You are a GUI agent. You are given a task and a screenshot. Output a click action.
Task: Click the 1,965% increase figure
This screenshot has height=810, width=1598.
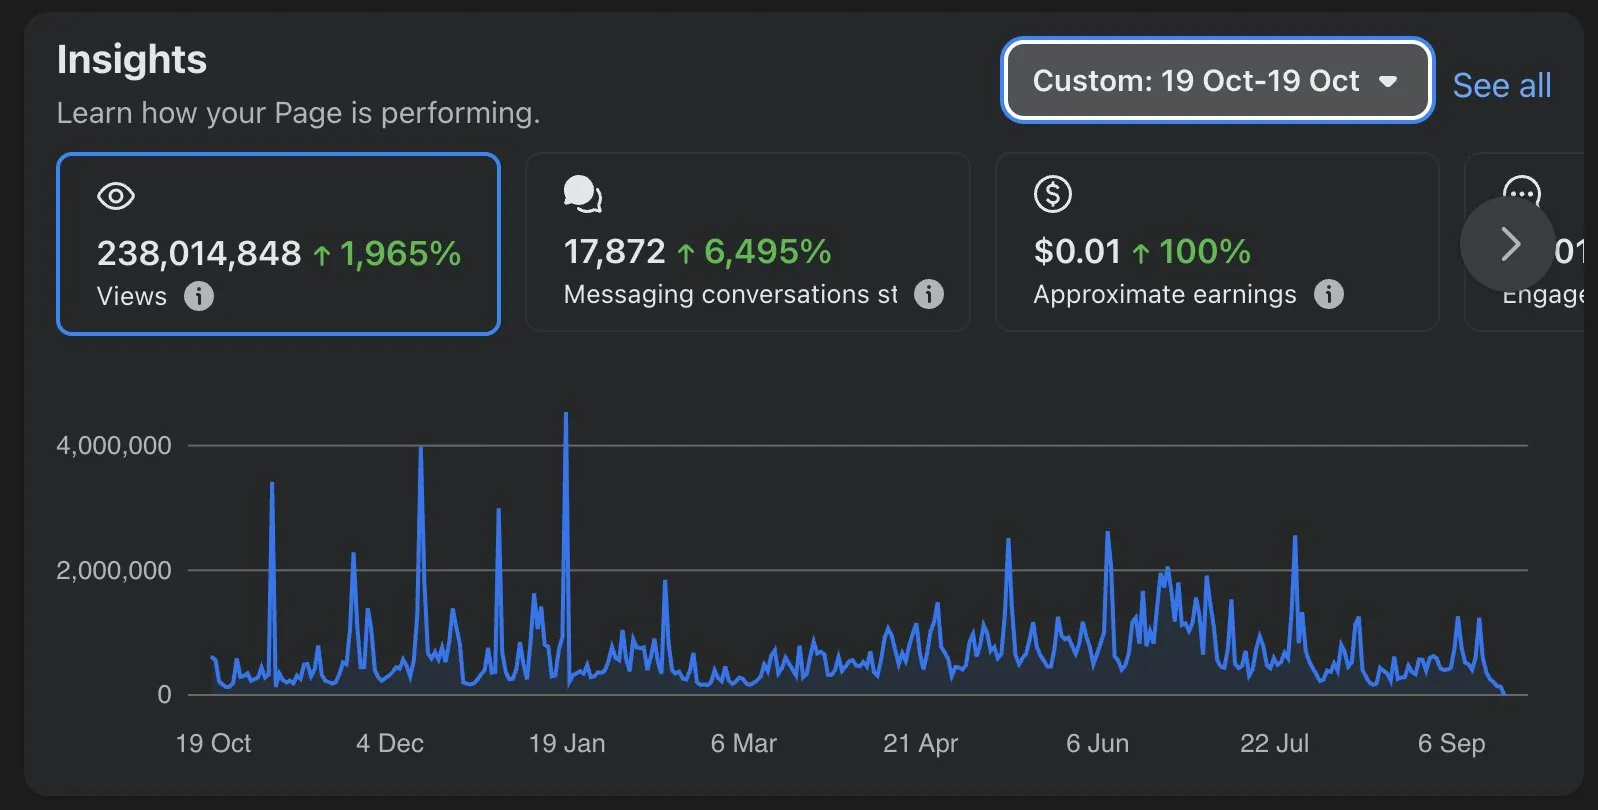400,253
